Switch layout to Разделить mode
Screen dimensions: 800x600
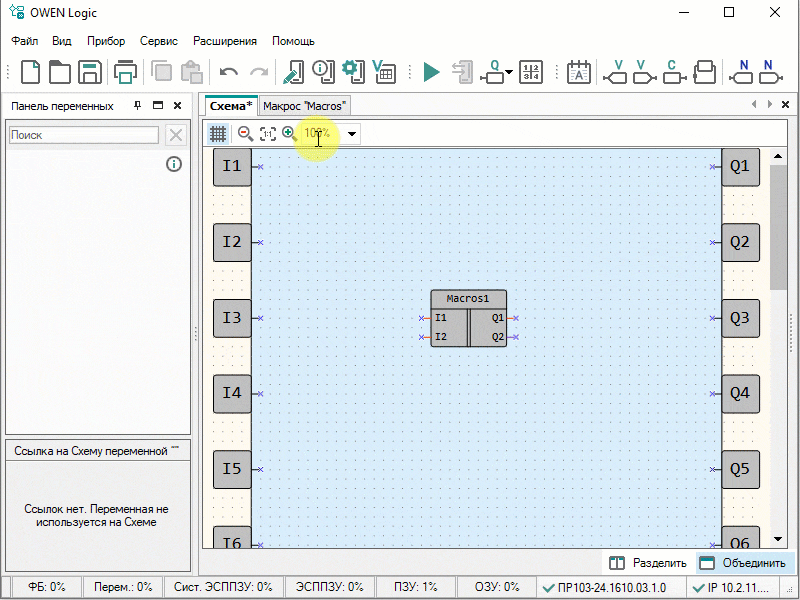click(648, 563)
